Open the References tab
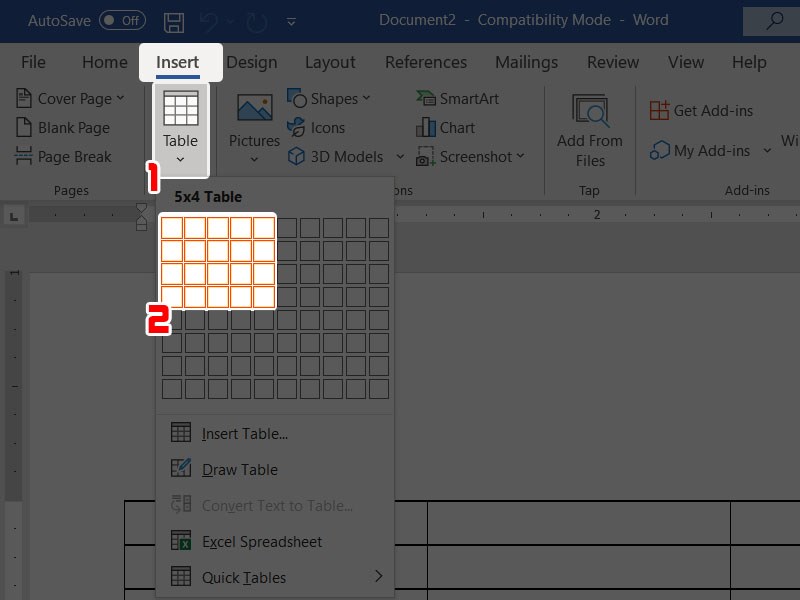 point(426,62)
